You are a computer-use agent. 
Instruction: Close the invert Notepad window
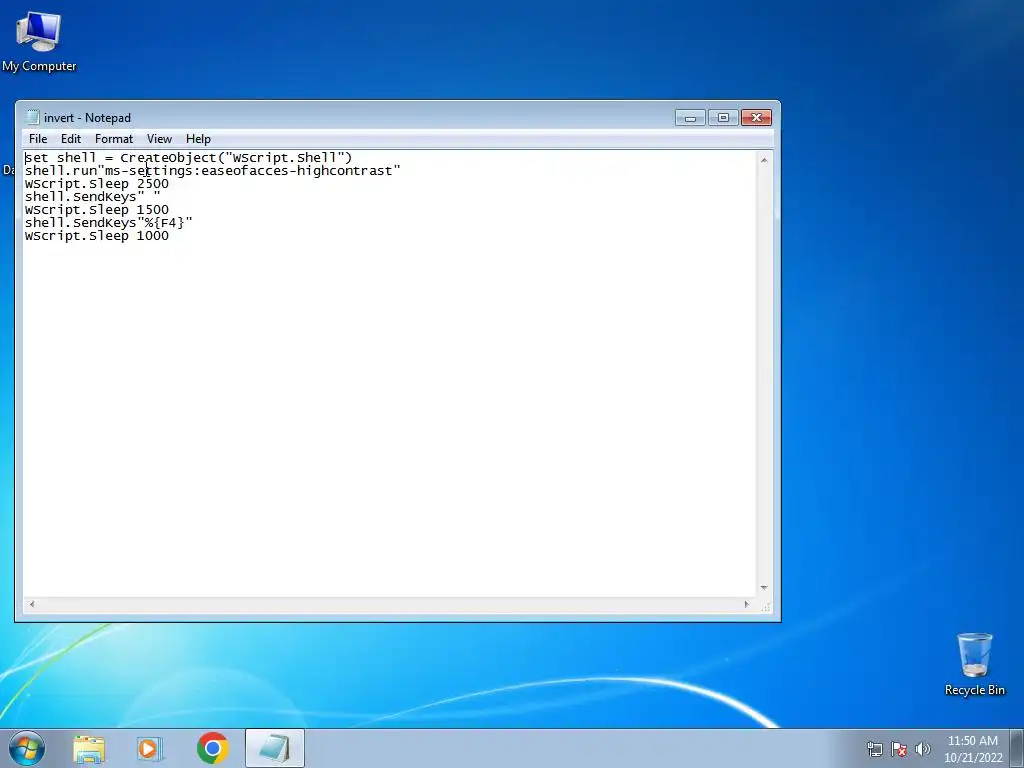[x=756, y=118]
